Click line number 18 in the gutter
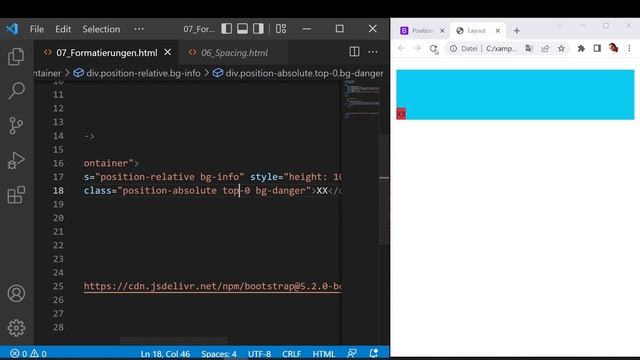 (x=58, y=191)
